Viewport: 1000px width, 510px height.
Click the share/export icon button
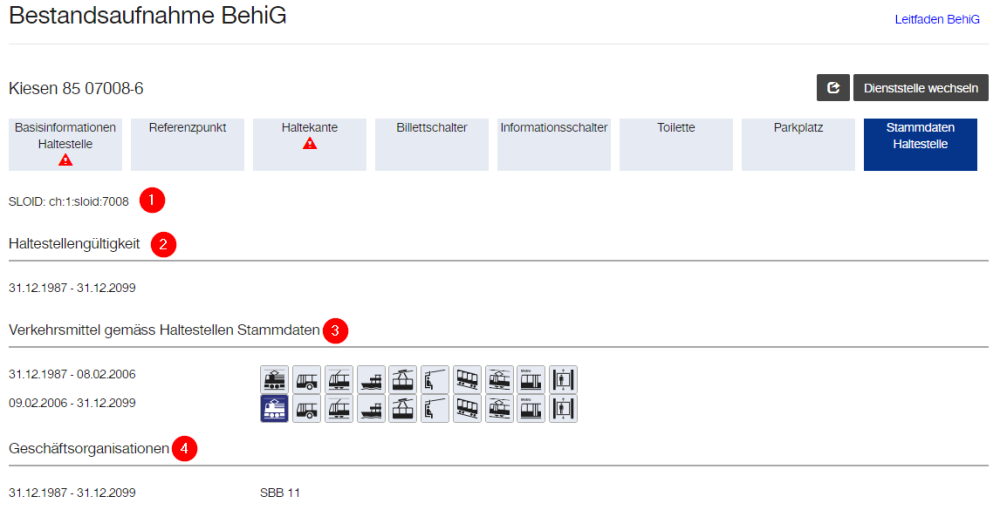(x=832, y=87)
